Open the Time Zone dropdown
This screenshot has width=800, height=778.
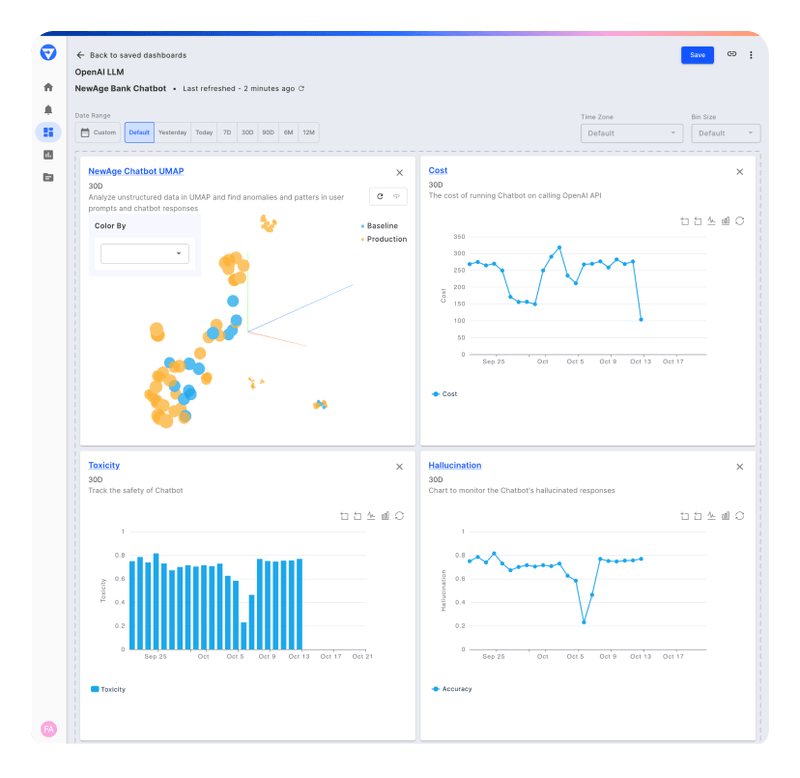(632, 132)
